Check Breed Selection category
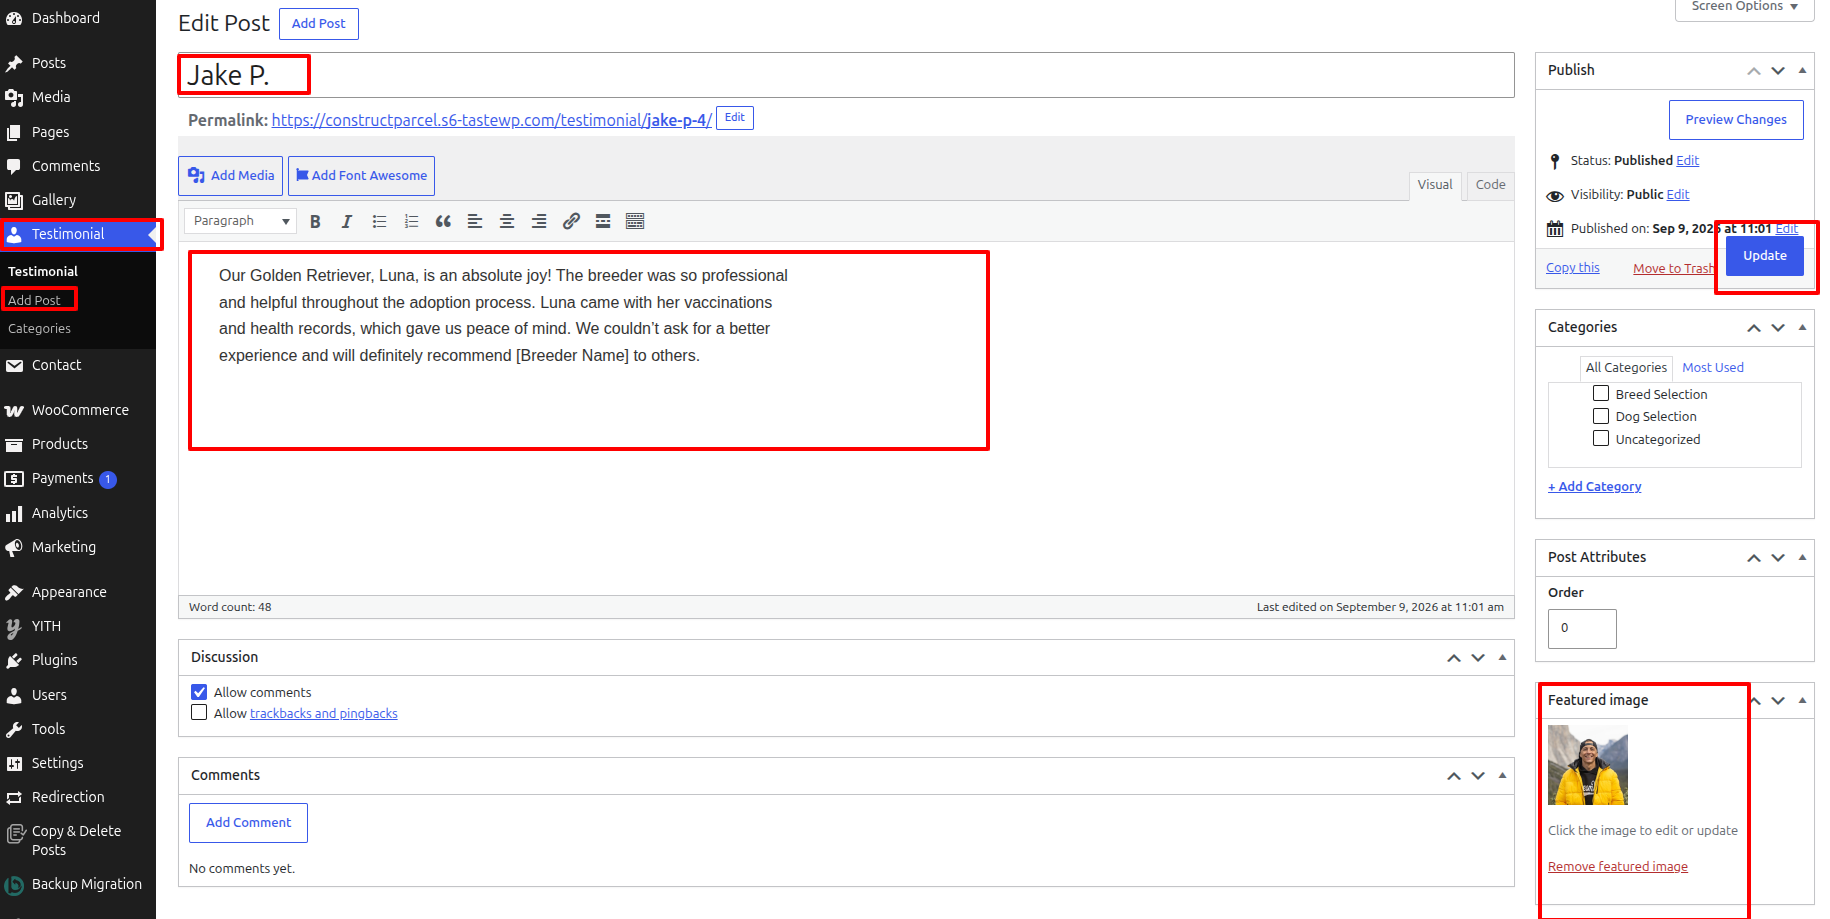Screen dimensions: 1830x919 pyautogui.click(x=1601, y=394)
